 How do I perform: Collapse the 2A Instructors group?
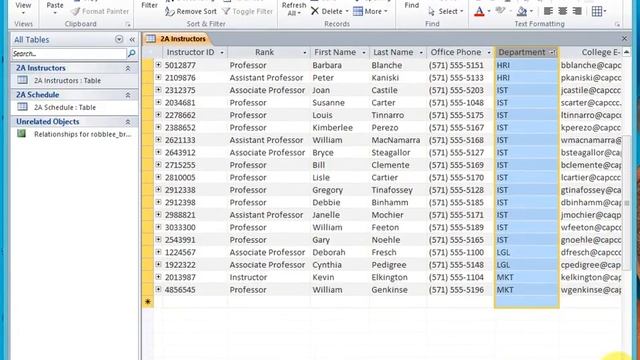tap(128, 68)
